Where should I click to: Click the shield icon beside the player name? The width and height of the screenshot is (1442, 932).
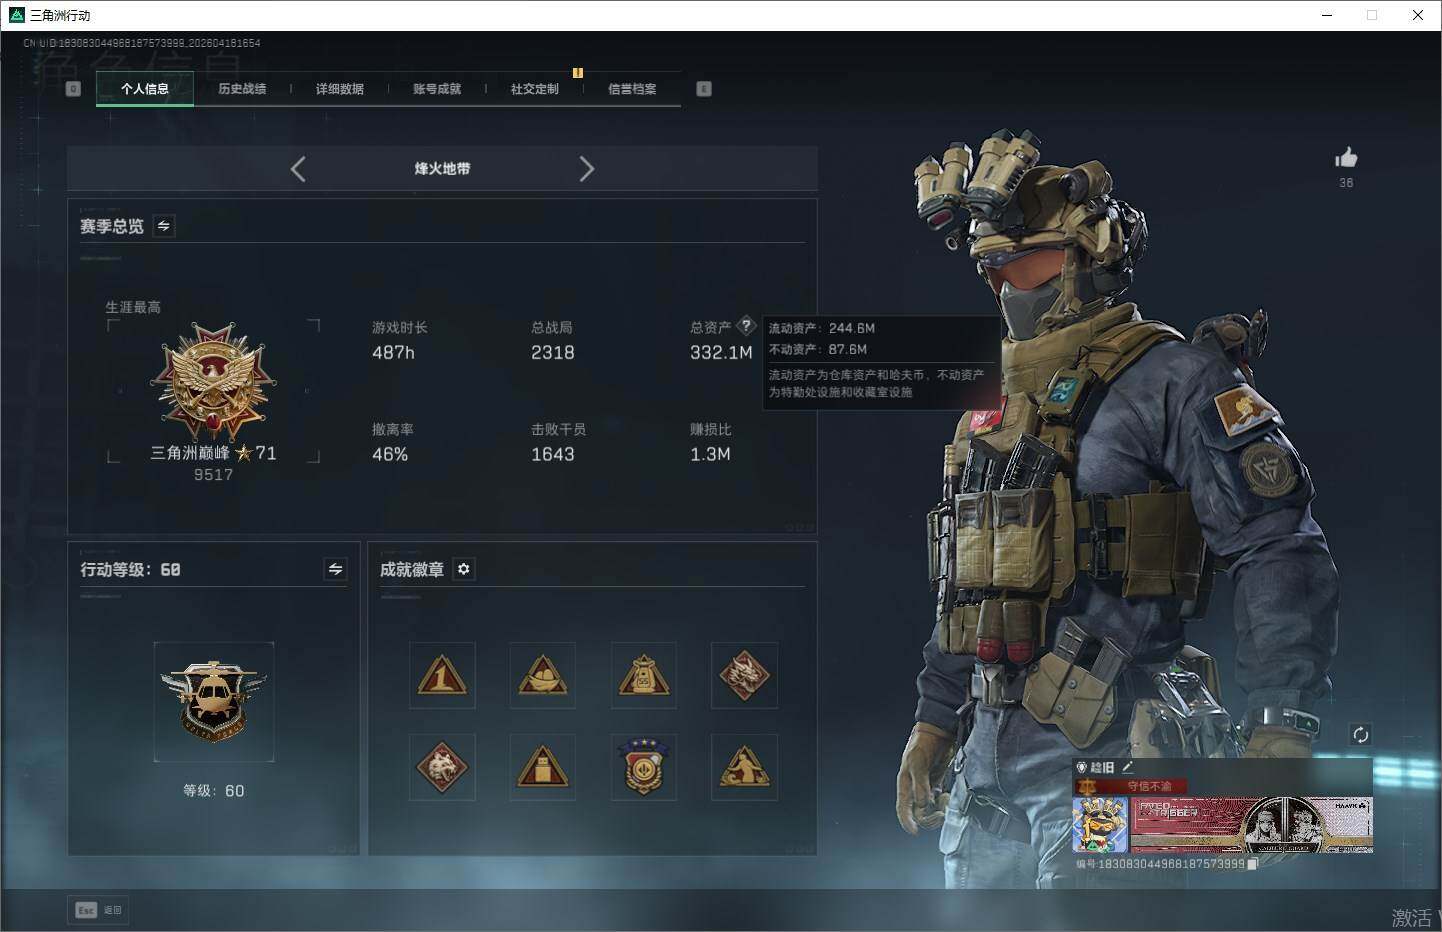pyautogui.click(x=1081, y=767)
